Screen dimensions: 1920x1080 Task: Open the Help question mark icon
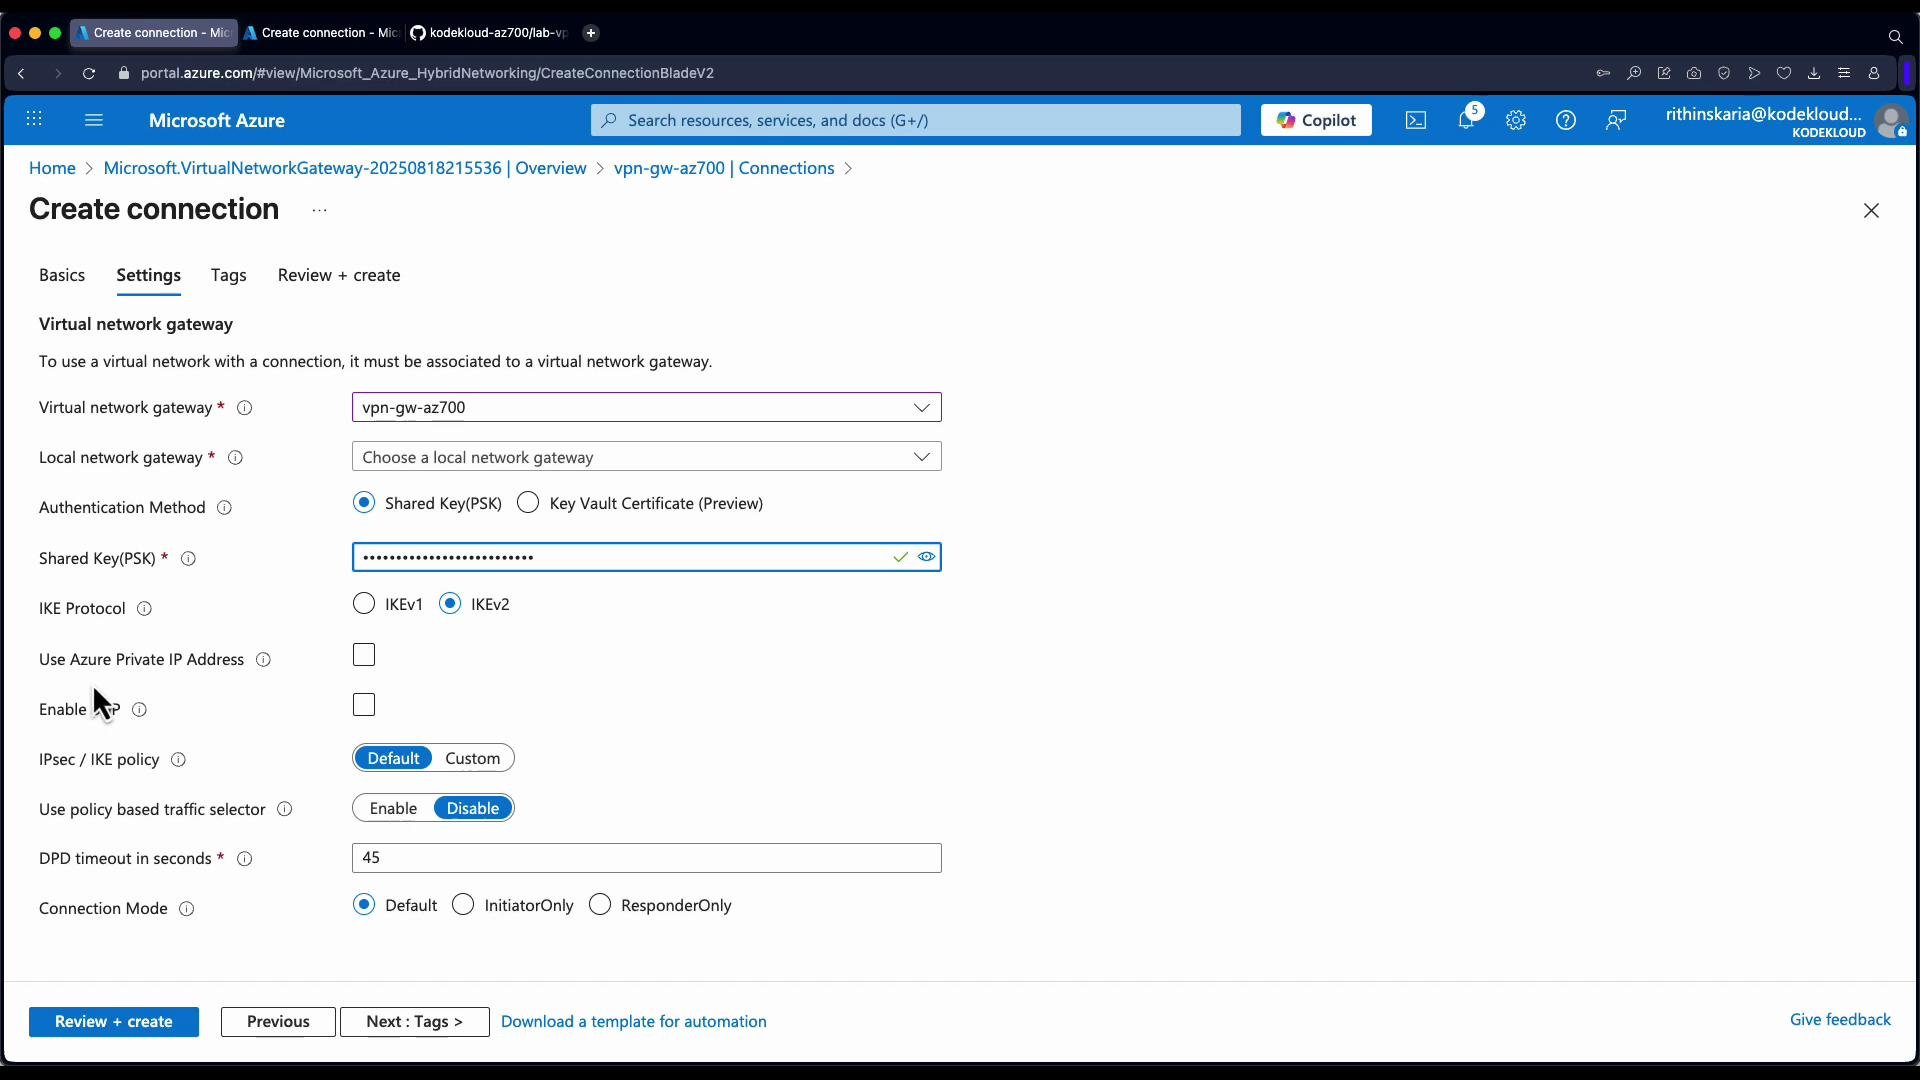click(1566, 120)
